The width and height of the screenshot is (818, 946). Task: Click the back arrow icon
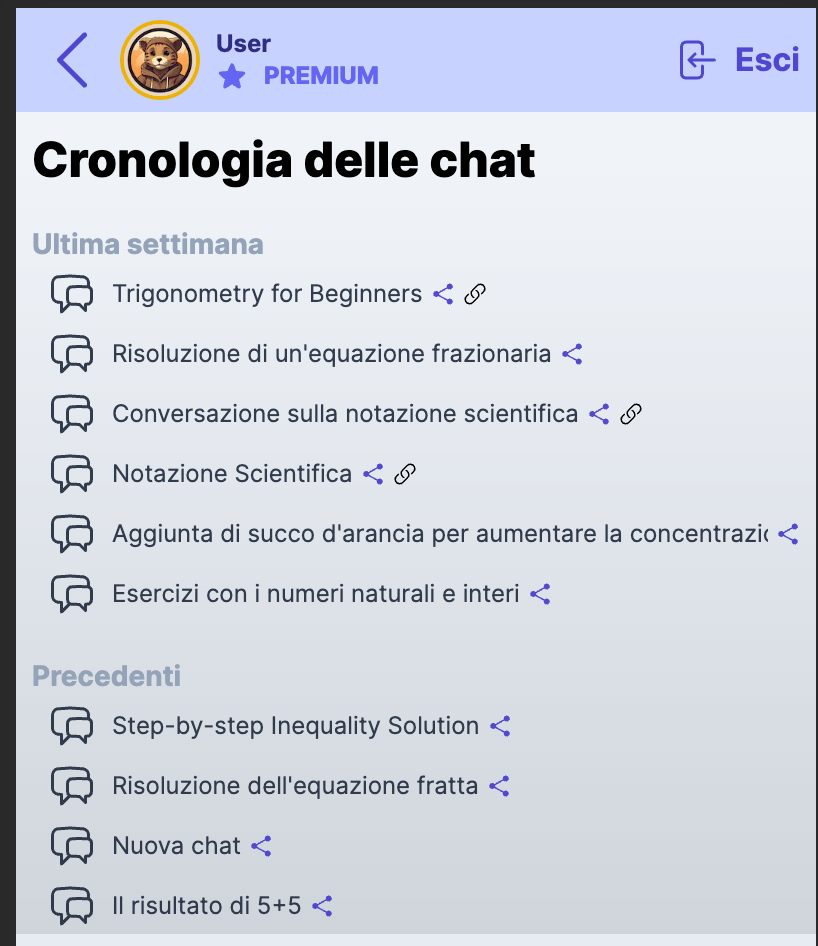(x=72, y=60)
